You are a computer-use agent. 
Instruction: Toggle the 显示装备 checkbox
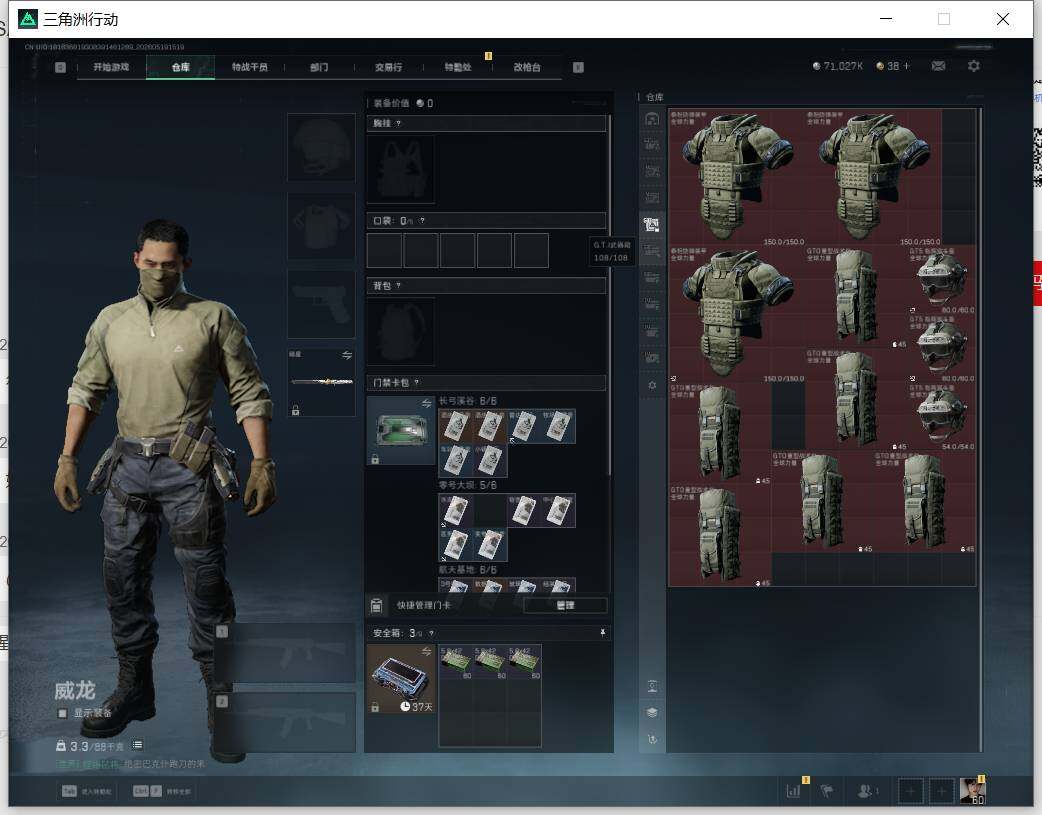point(62,713)
